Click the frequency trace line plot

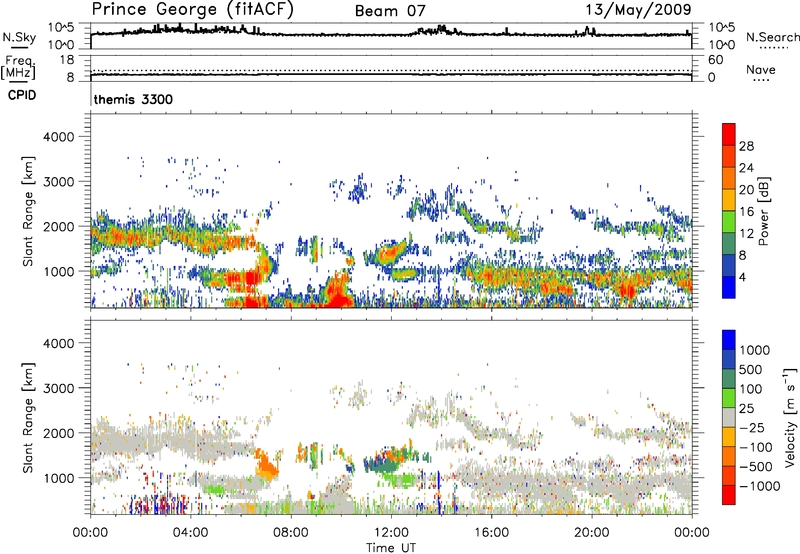(391, 75)
